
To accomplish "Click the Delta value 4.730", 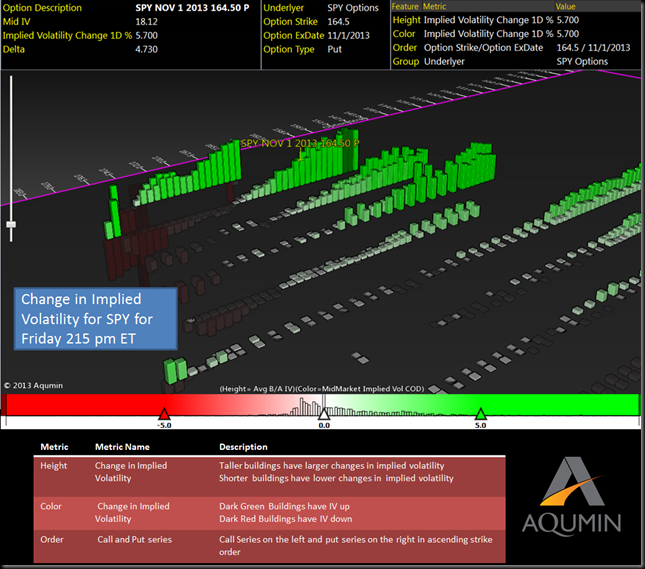I will [146, 49].
